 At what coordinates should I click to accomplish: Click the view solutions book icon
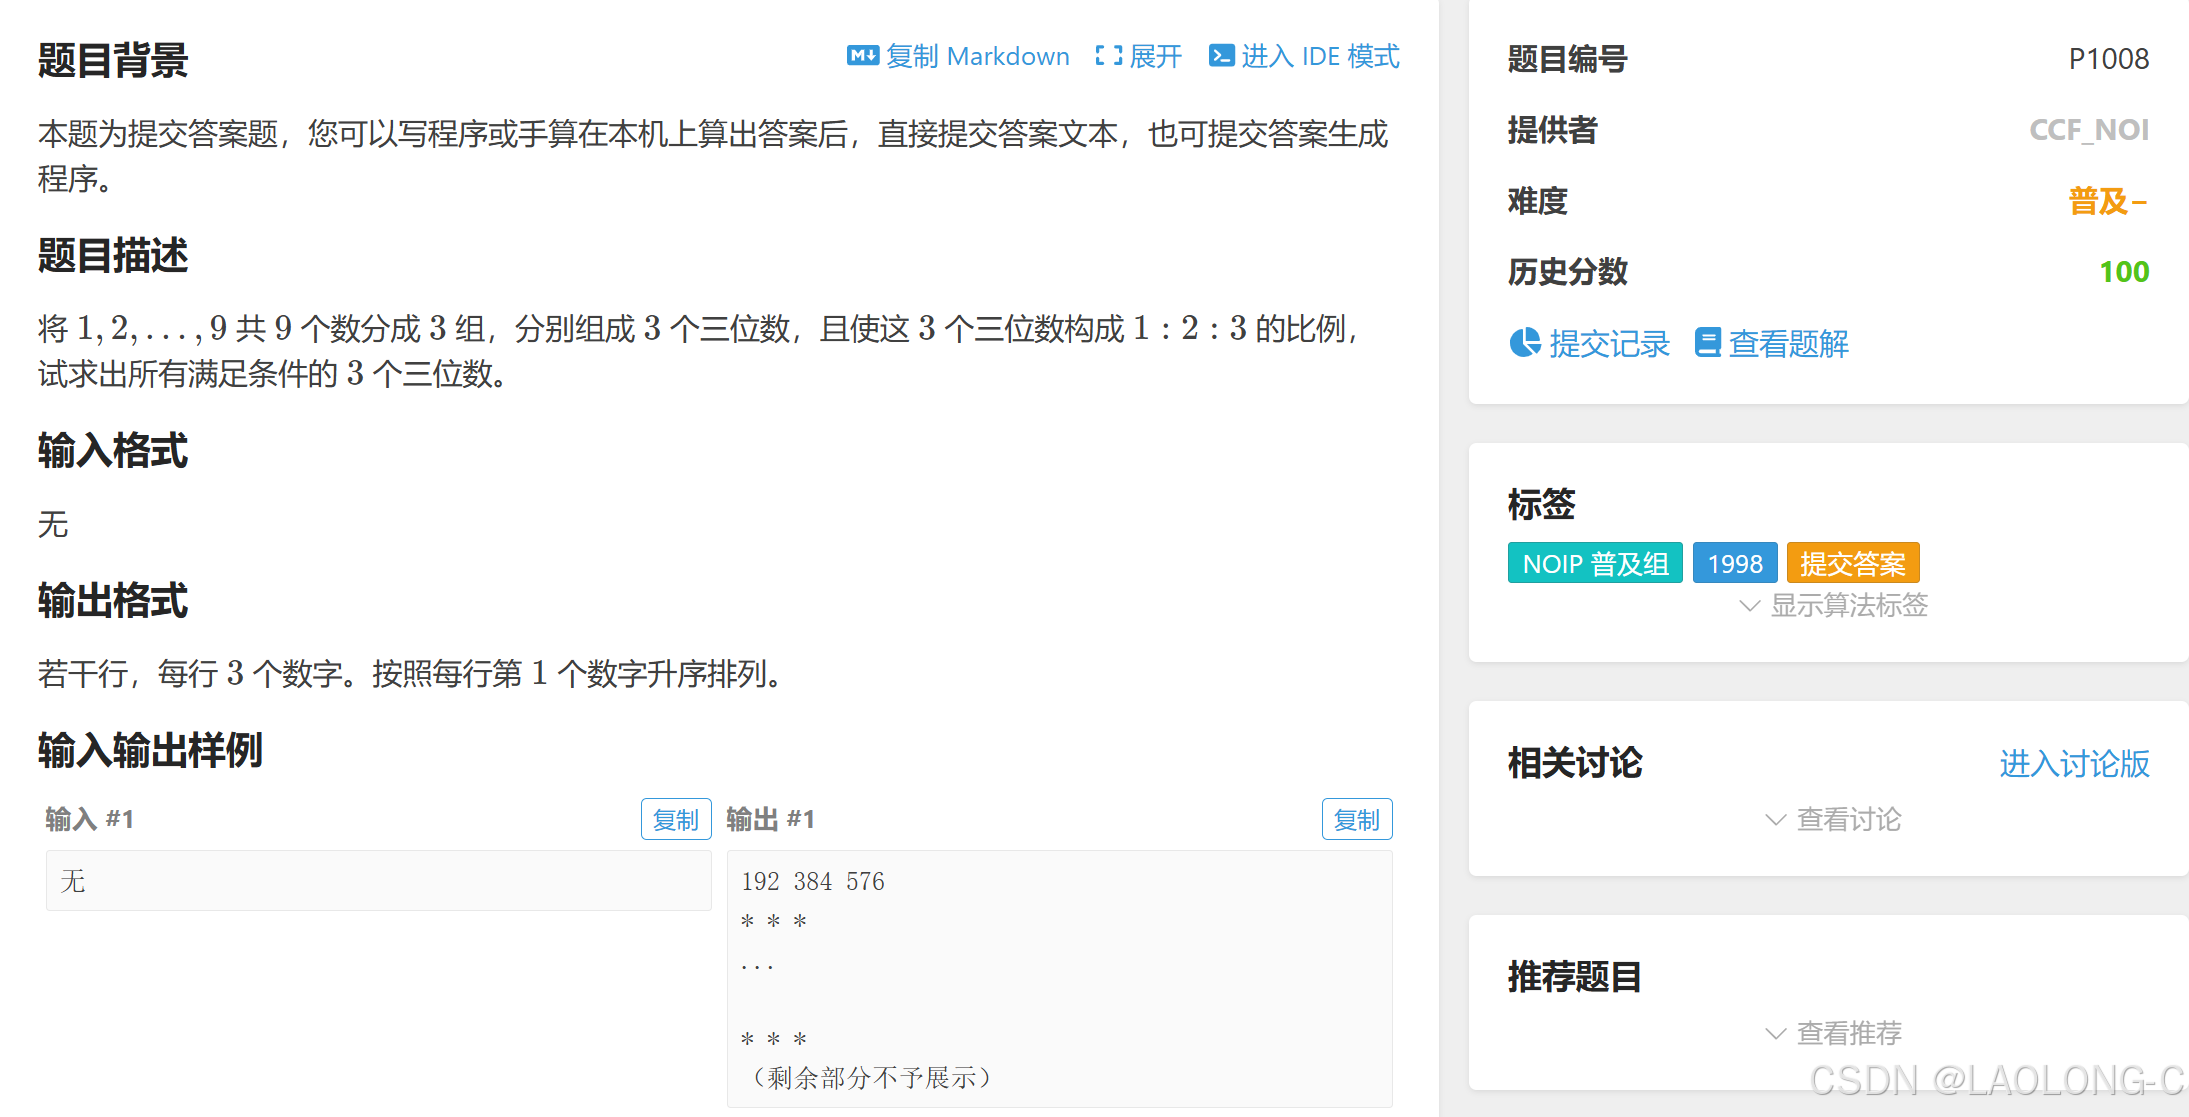click(x=1708, y=343)
